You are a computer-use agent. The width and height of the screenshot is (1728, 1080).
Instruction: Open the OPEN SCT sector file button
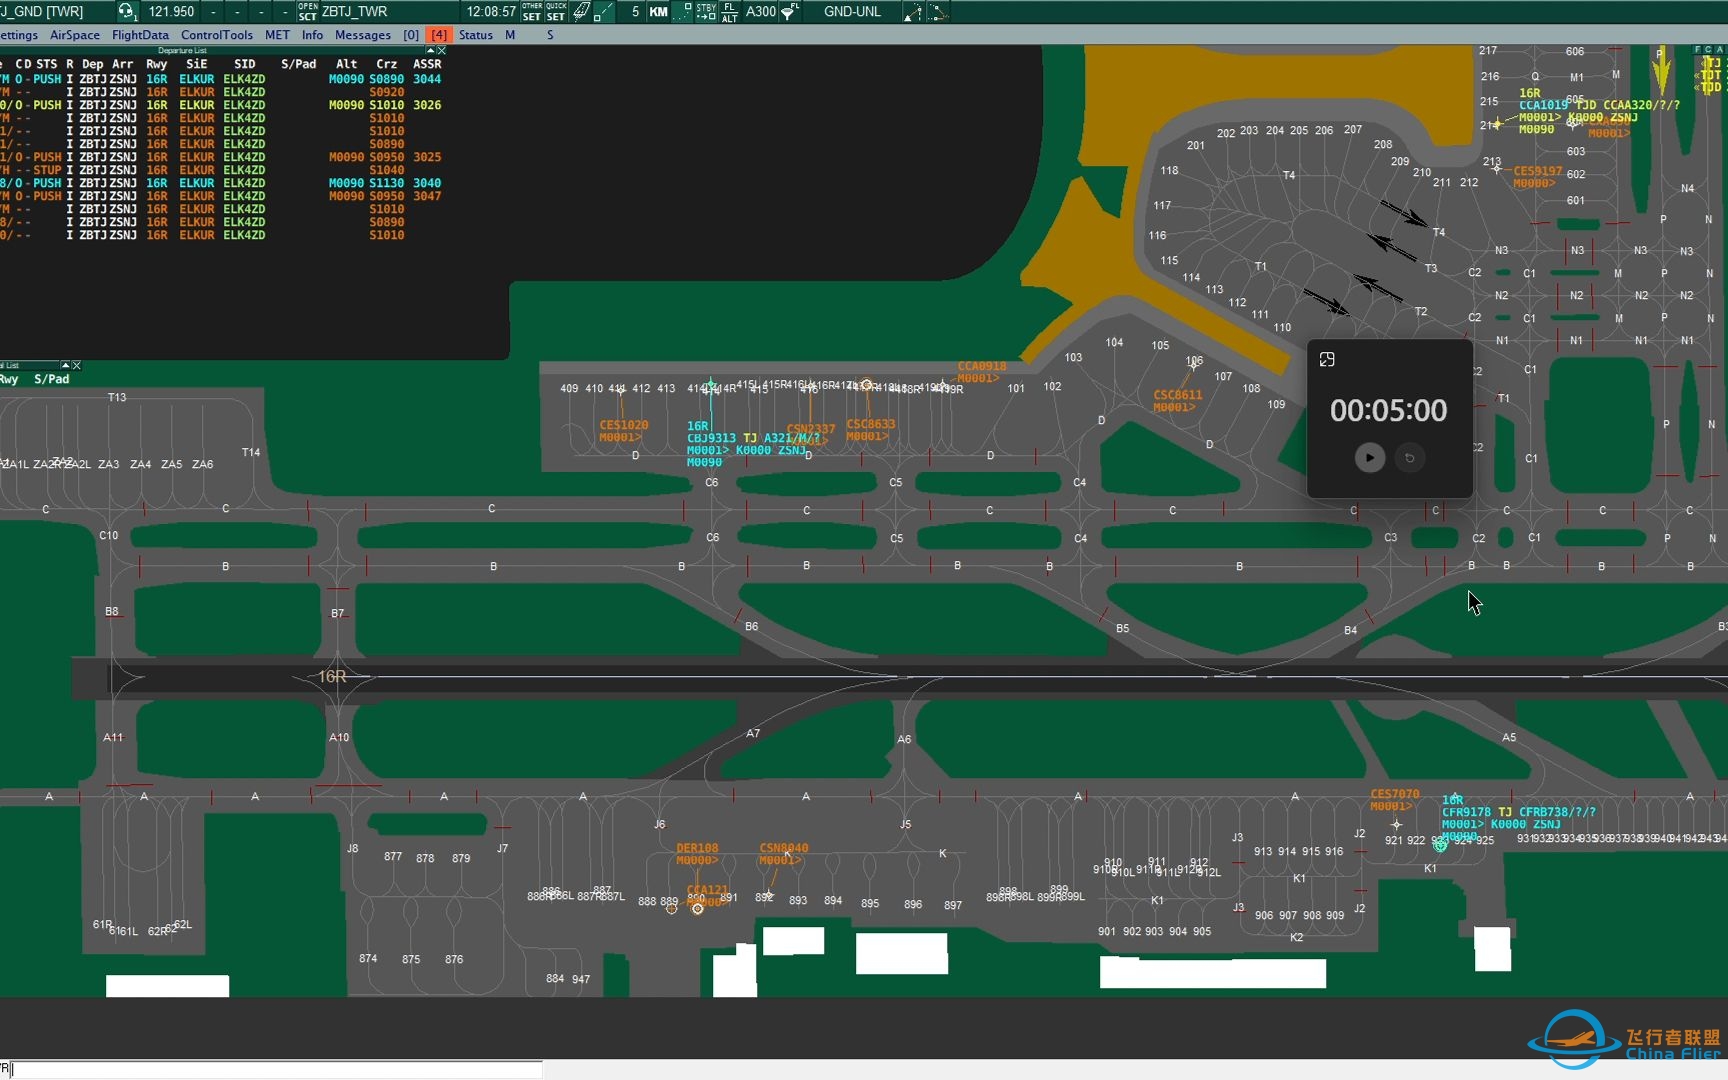coord(307,12)
